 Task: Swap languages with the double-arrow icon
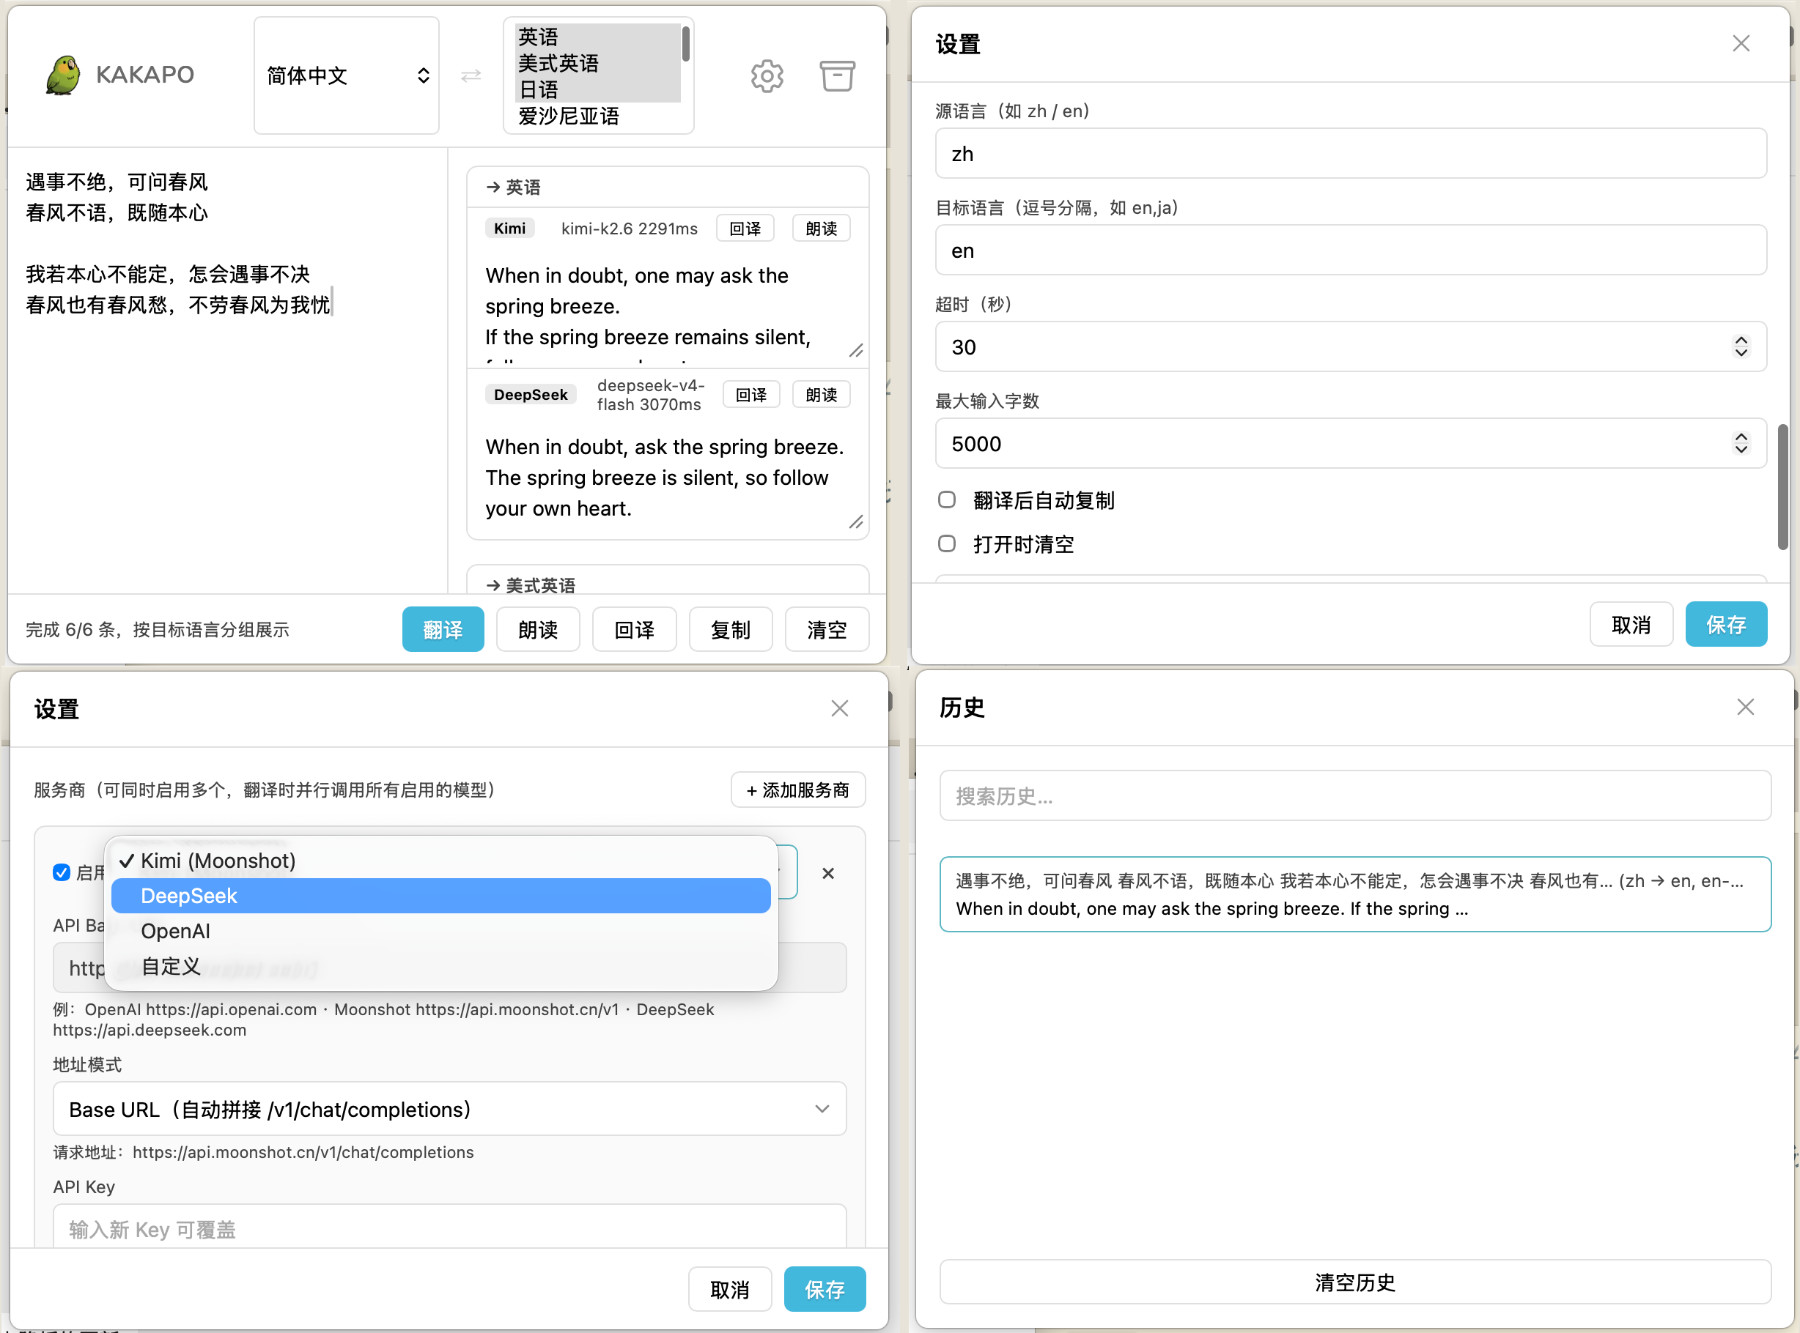pyautogui.click(x=471, y=76)
